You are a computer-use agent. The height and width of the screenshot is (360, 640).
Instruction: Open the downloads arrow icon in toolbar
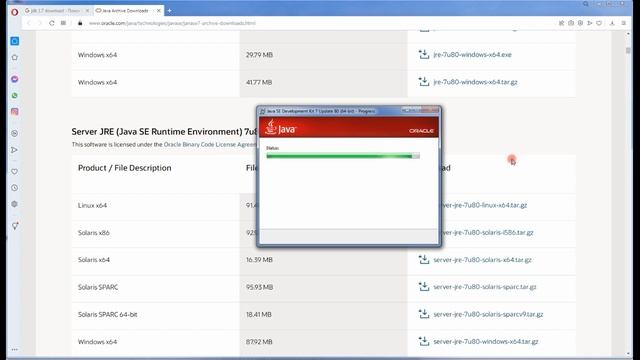click(612, 23)
